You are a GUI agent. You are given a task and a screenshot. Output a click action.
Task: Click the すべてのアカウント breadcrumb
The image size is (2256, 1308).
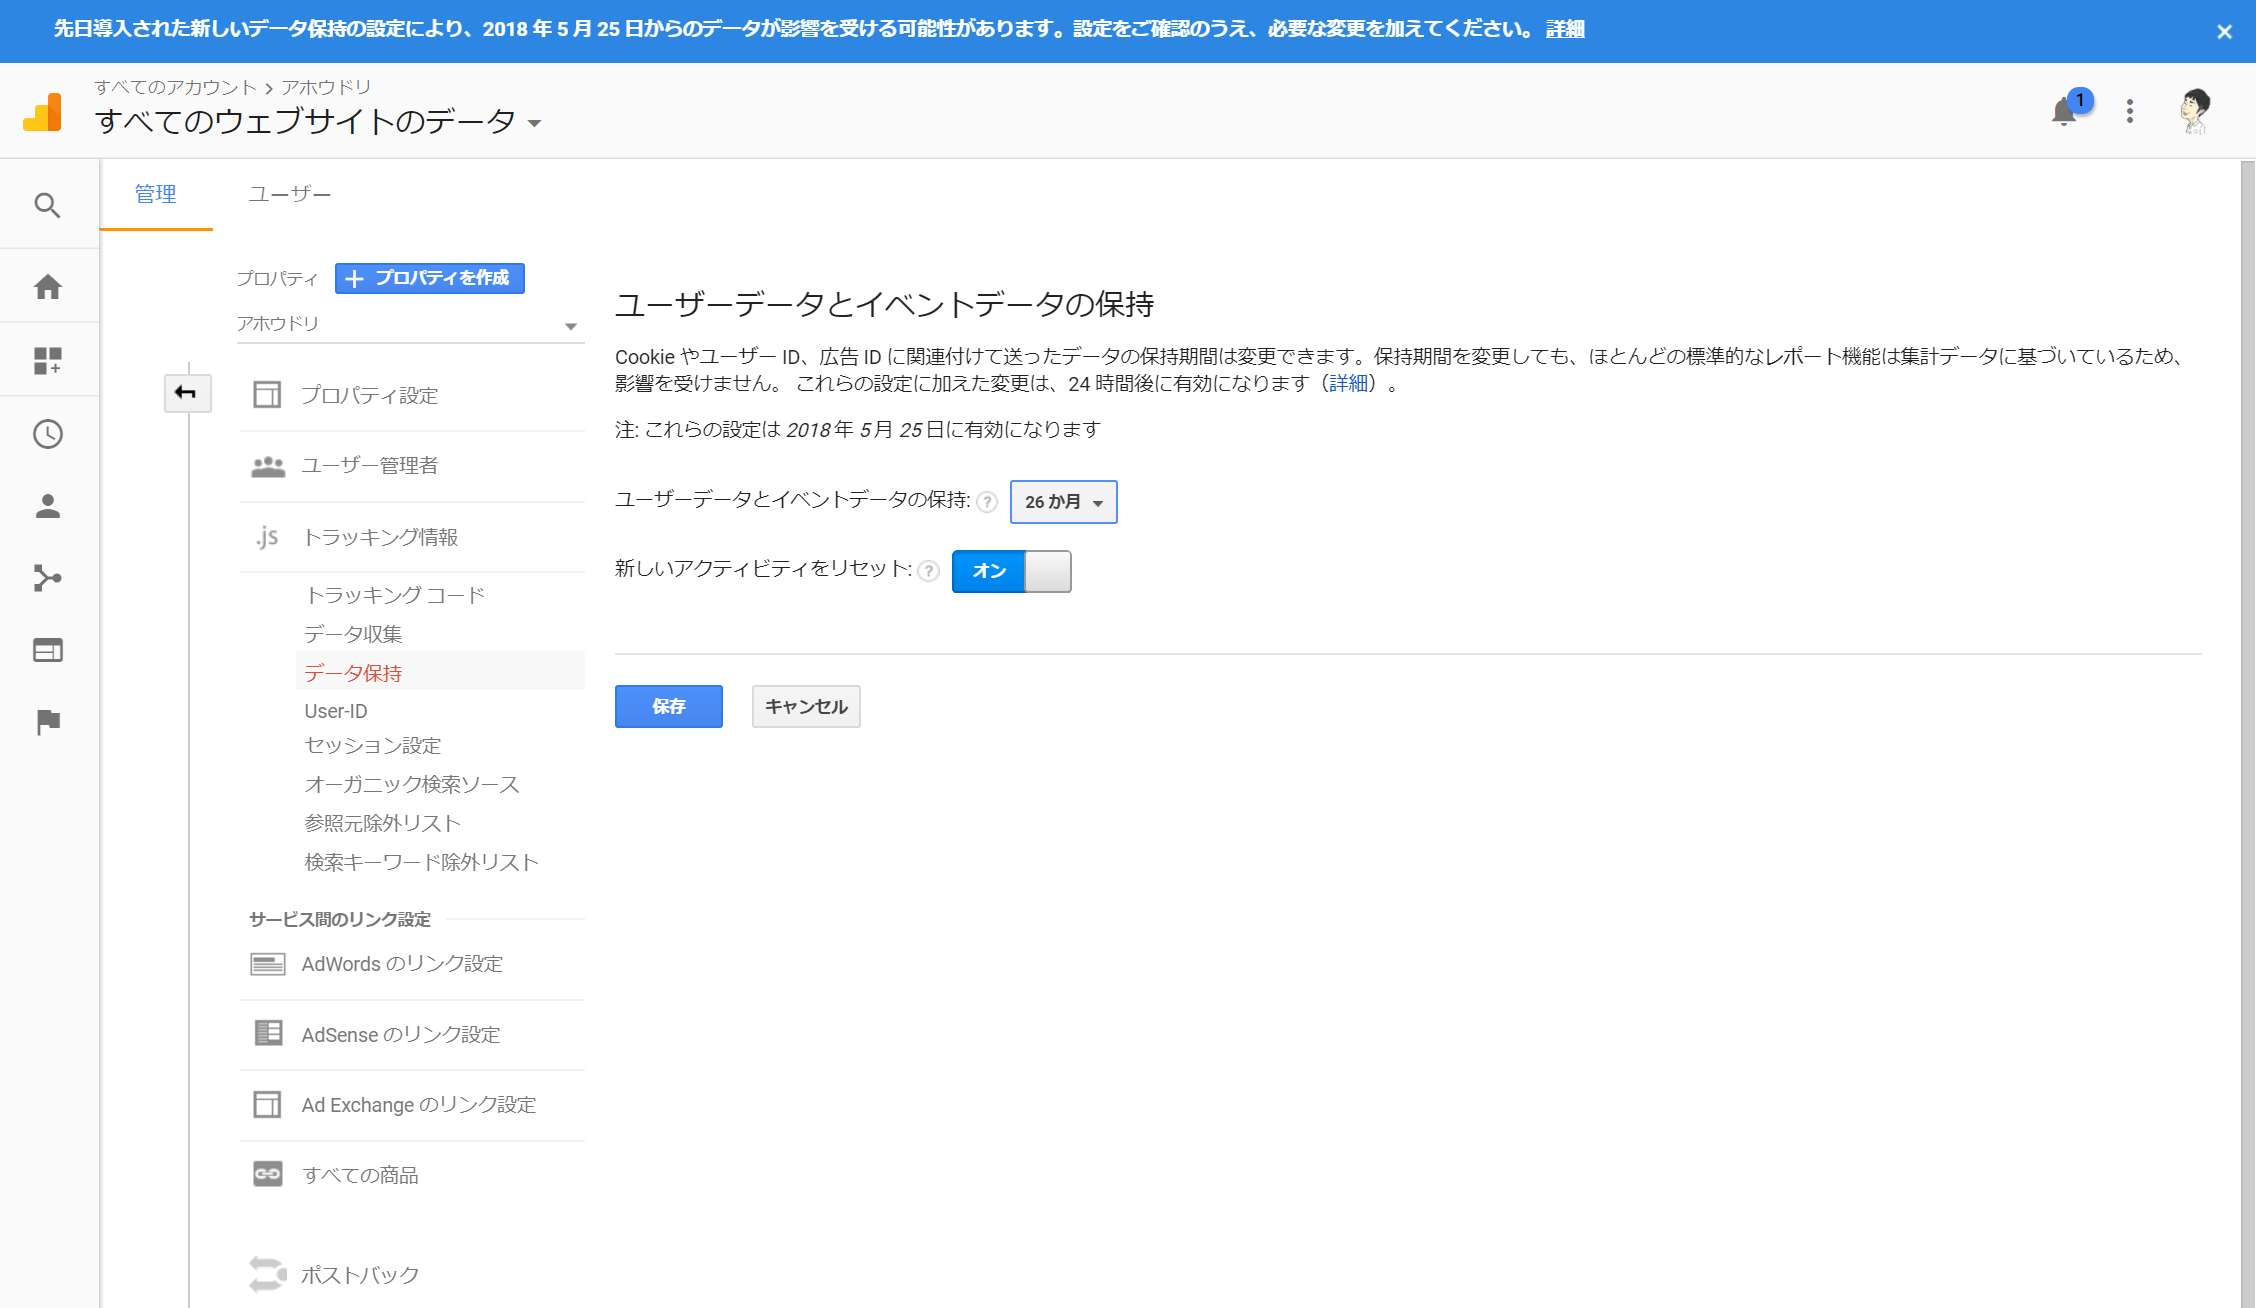(x=175, y=87)
